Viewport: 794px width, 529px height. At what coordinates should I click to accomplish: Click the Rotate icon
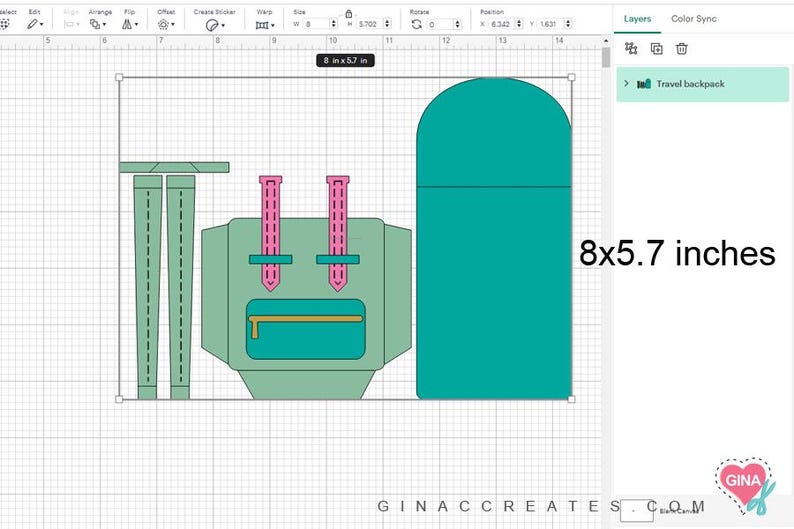pos(416,24)
